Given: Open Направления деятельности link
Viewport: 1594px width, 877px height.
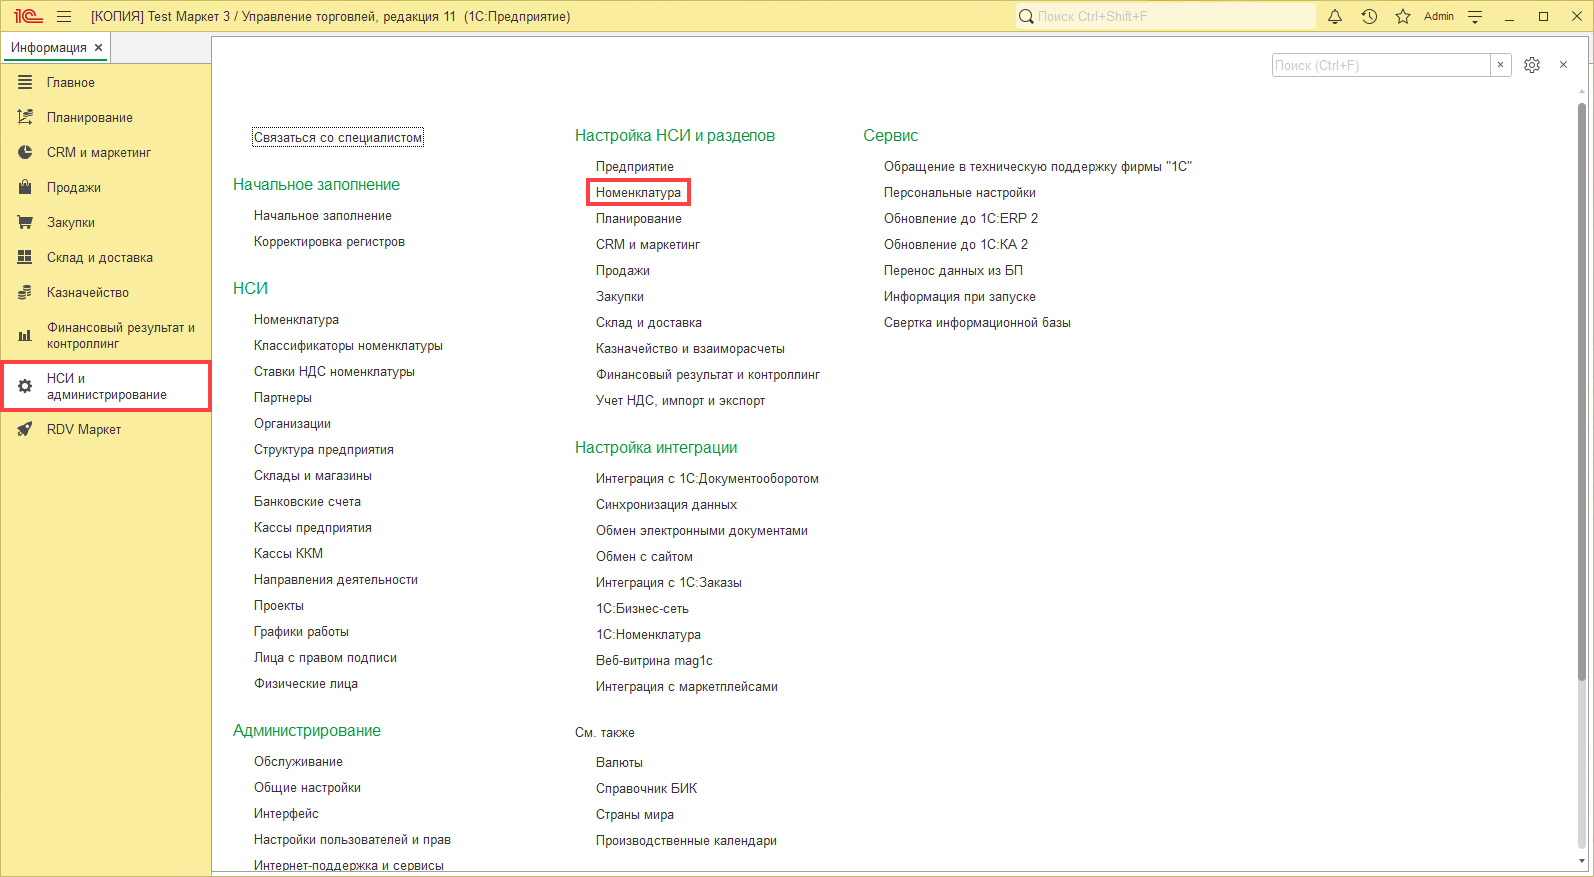Looking at the screenshot, I should [x=336, y=580].
